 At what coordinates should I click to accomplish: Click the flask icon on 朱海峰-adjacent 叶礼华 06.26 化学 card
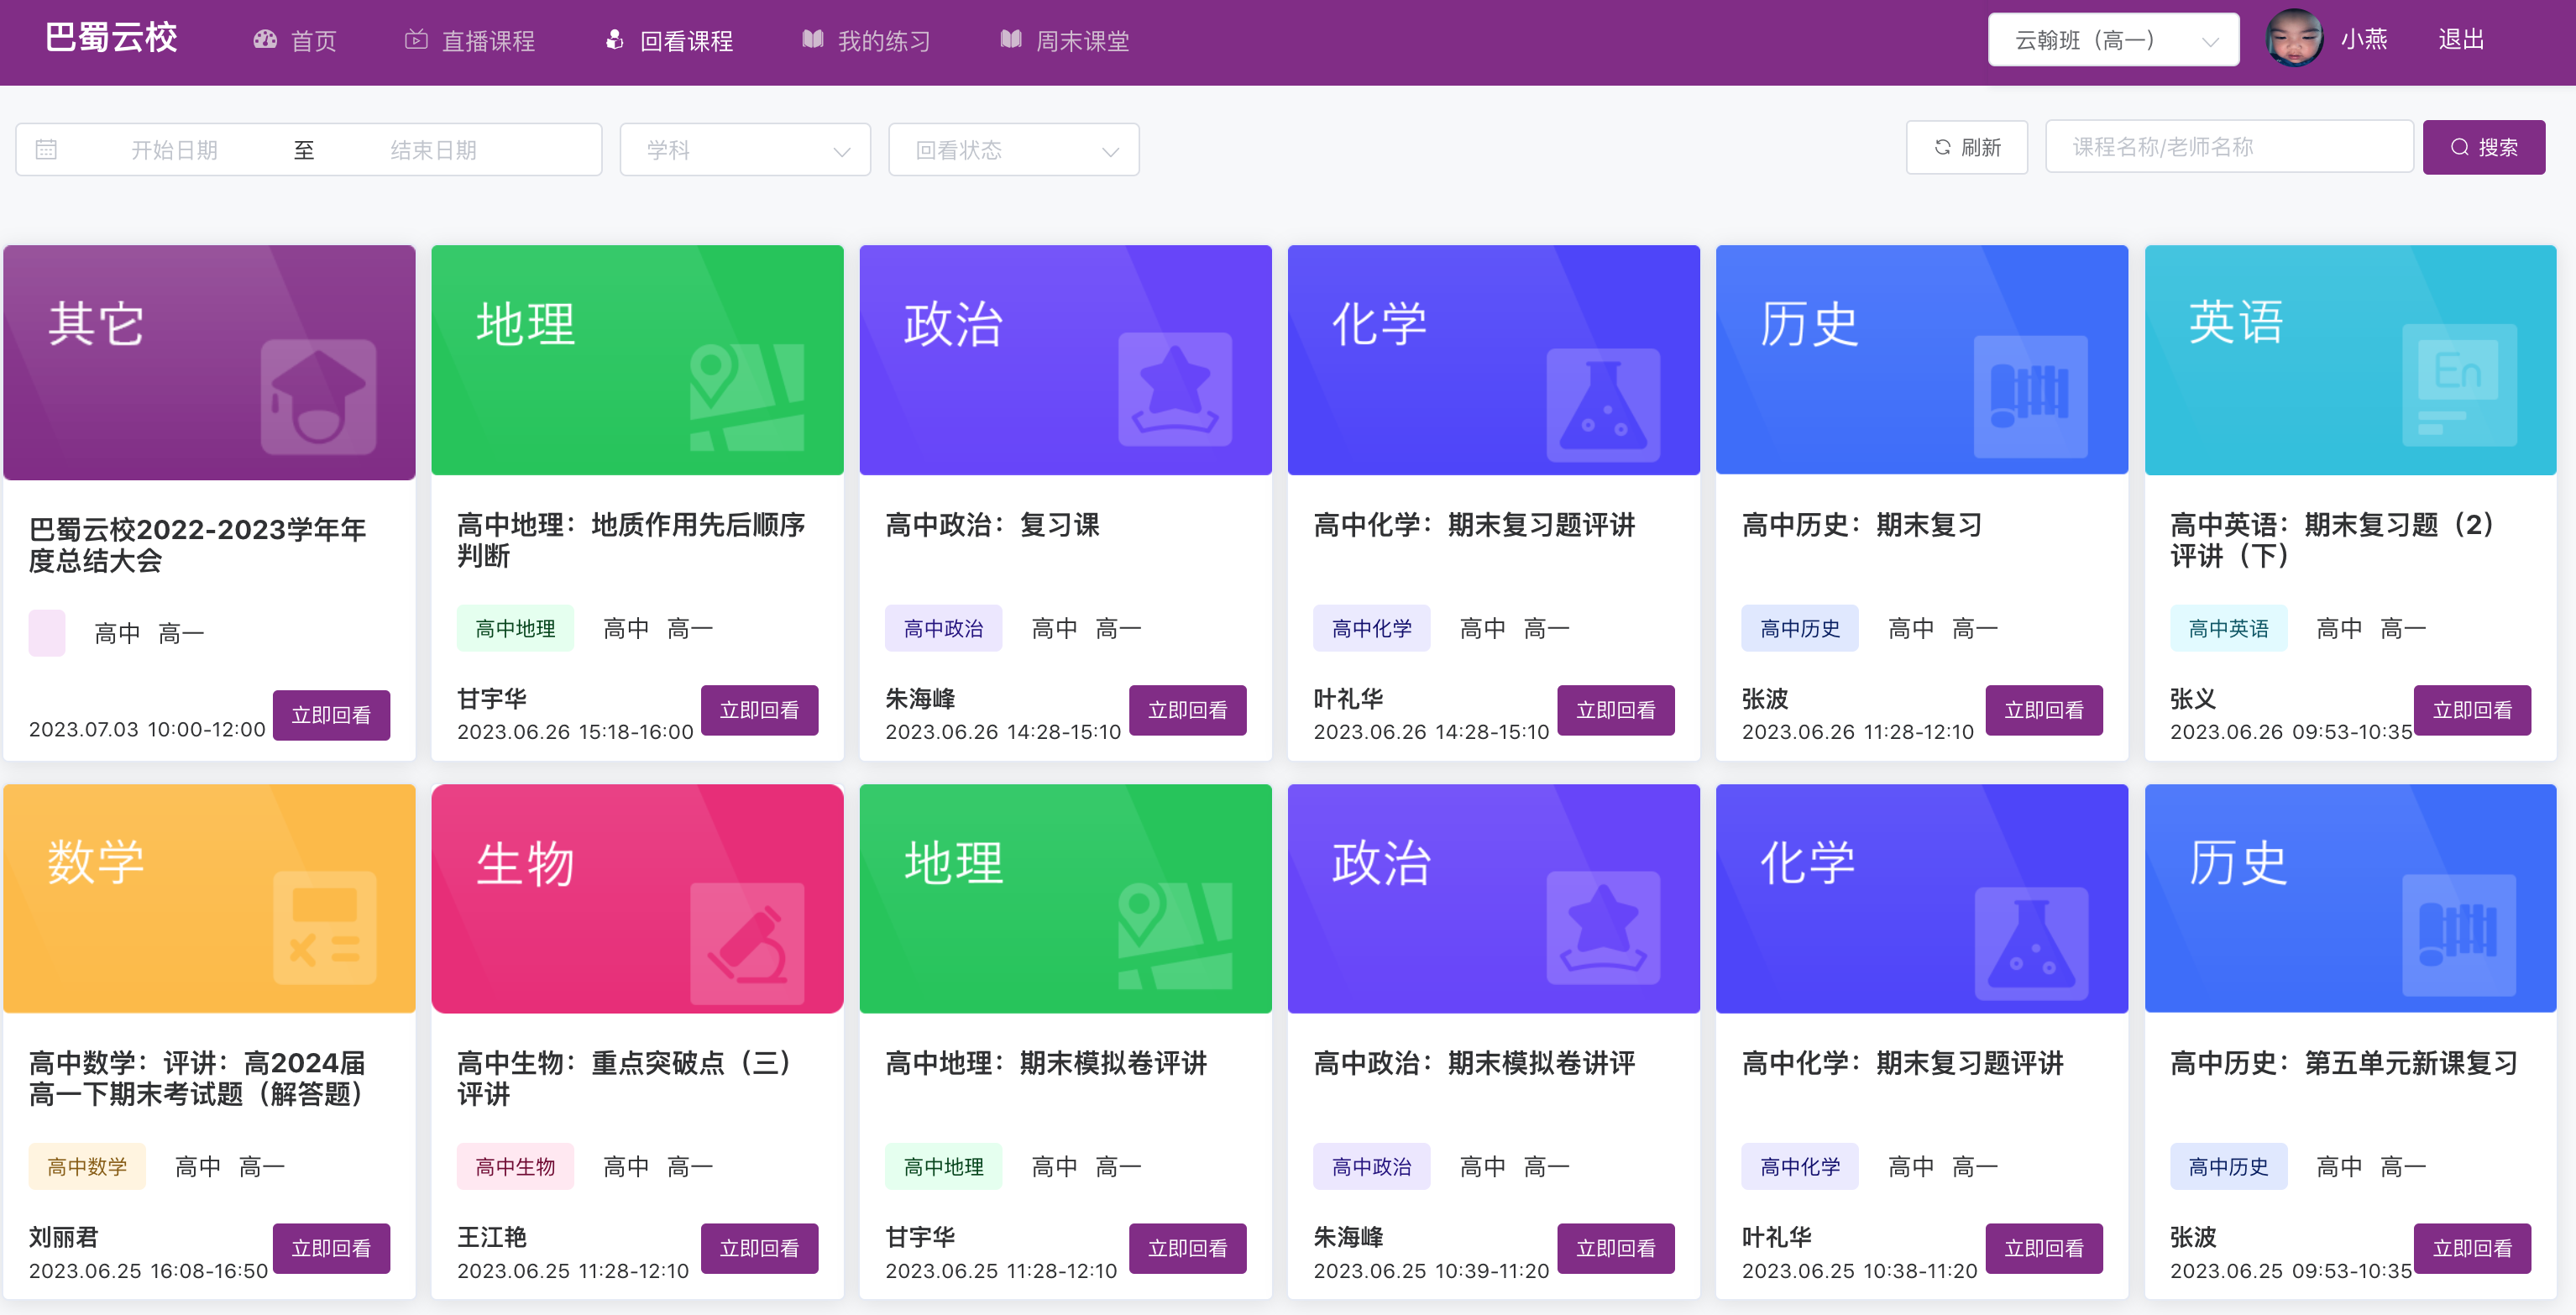1603,405
